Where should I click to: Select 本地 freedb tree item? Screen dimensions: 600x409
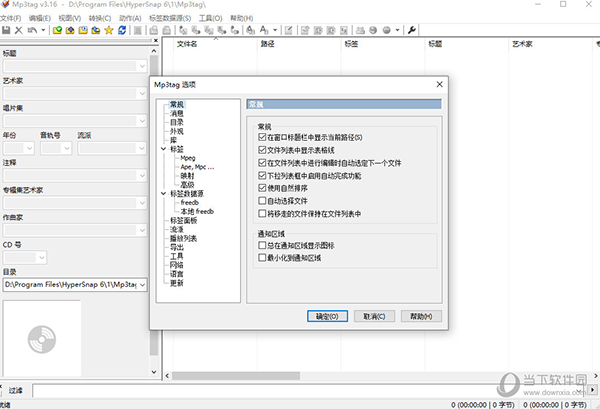click(x=197, y=211)
